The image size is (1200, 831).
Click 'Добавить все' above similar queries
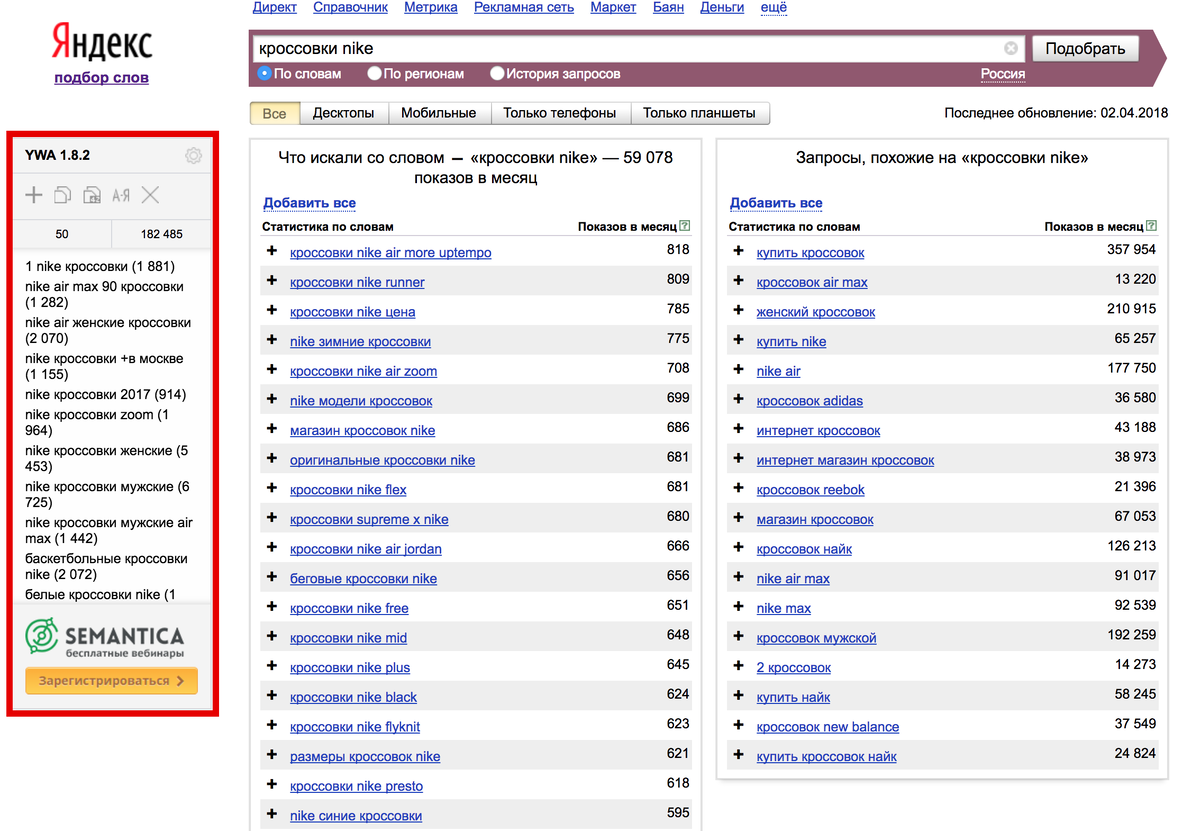tap(776, 203)
